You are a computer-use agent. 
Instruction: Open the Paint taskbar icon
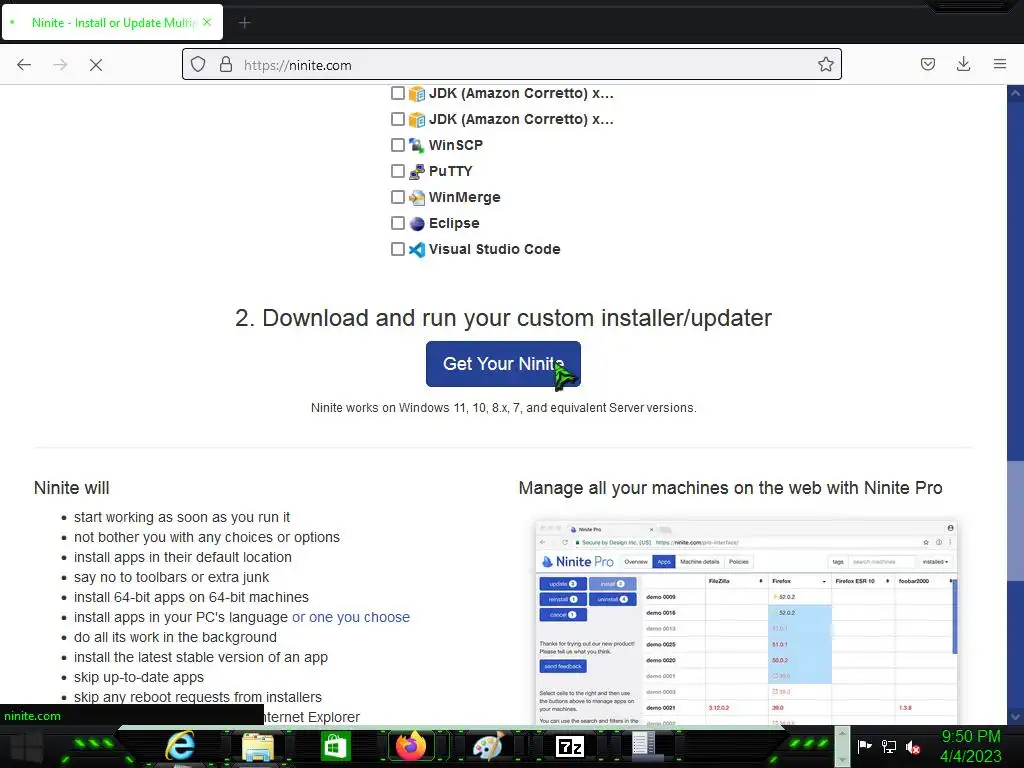pos(488,746)
